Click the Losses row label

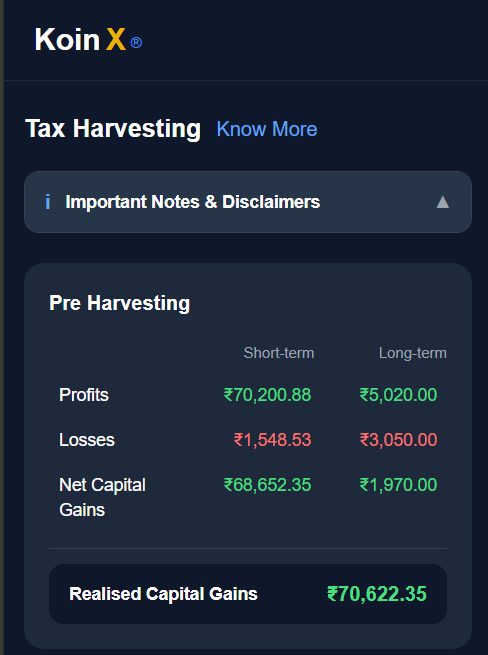click(x=87, y=440)
